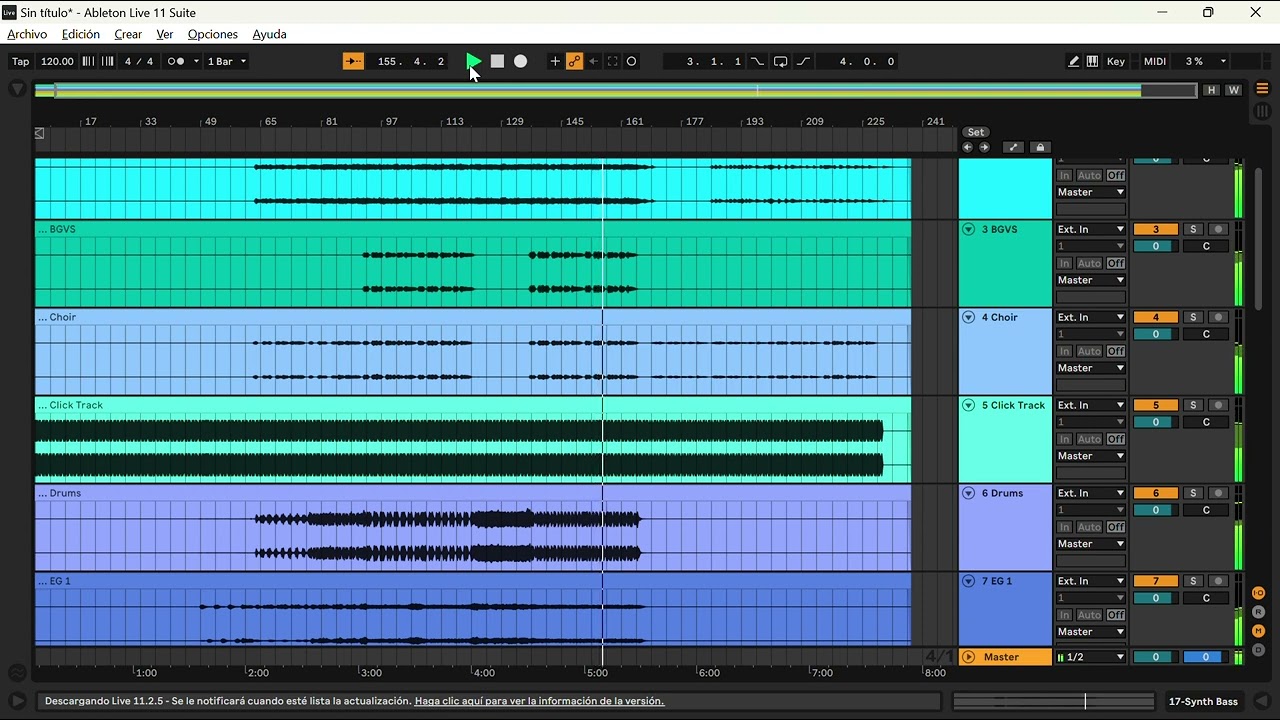
Task: Stop playback with the square Stop button
Action: pyautogui.click(x=497, y=61)
